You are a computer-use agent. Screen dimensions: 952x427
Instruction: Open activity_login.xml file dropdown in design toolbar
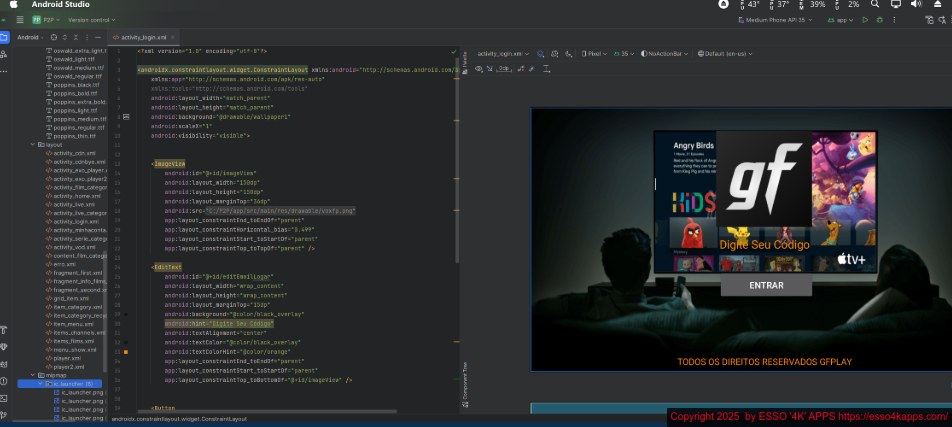coord(503,53)
